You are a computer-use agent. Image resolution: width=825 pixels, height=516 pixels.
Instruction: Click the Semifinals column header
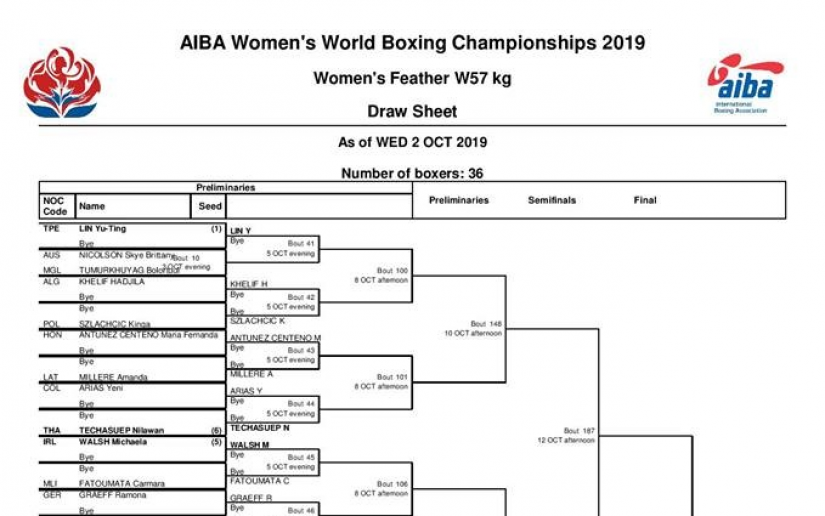[x=552, y=200]
